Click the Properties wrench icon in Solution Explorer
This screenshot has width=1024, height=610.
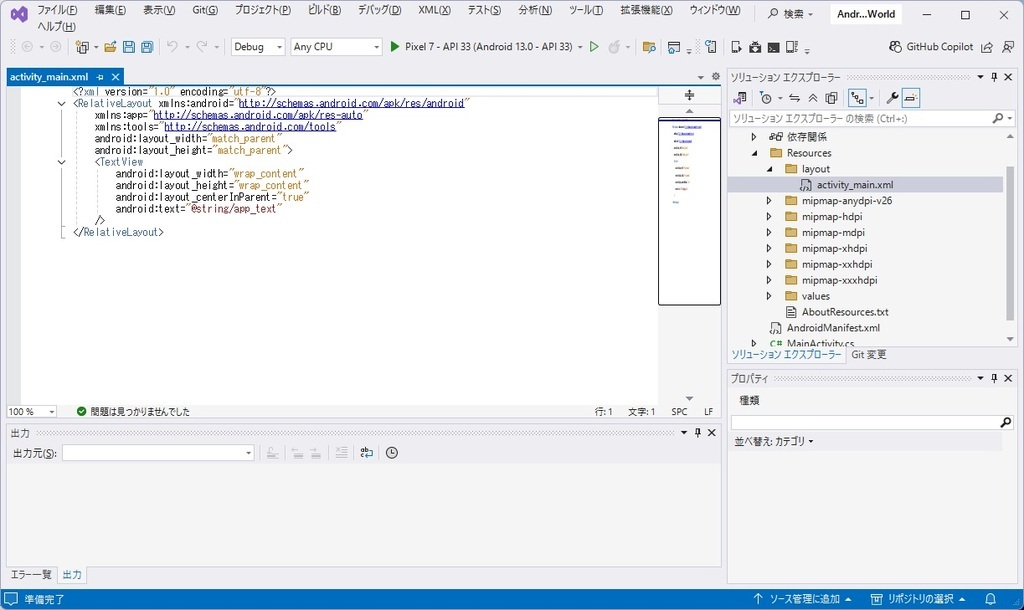893,97
